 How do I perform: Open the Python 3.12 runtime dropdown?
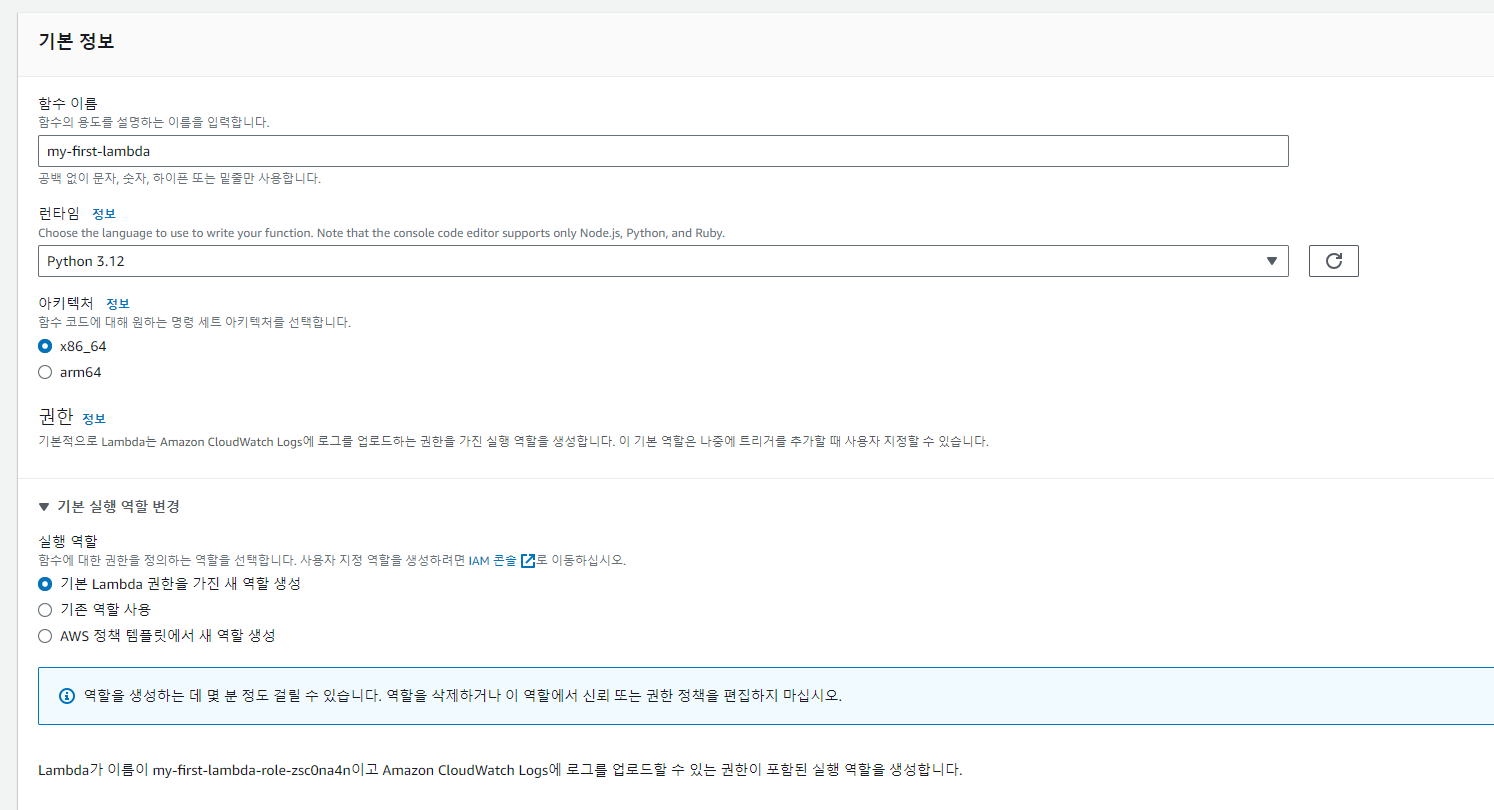[663, 261]
